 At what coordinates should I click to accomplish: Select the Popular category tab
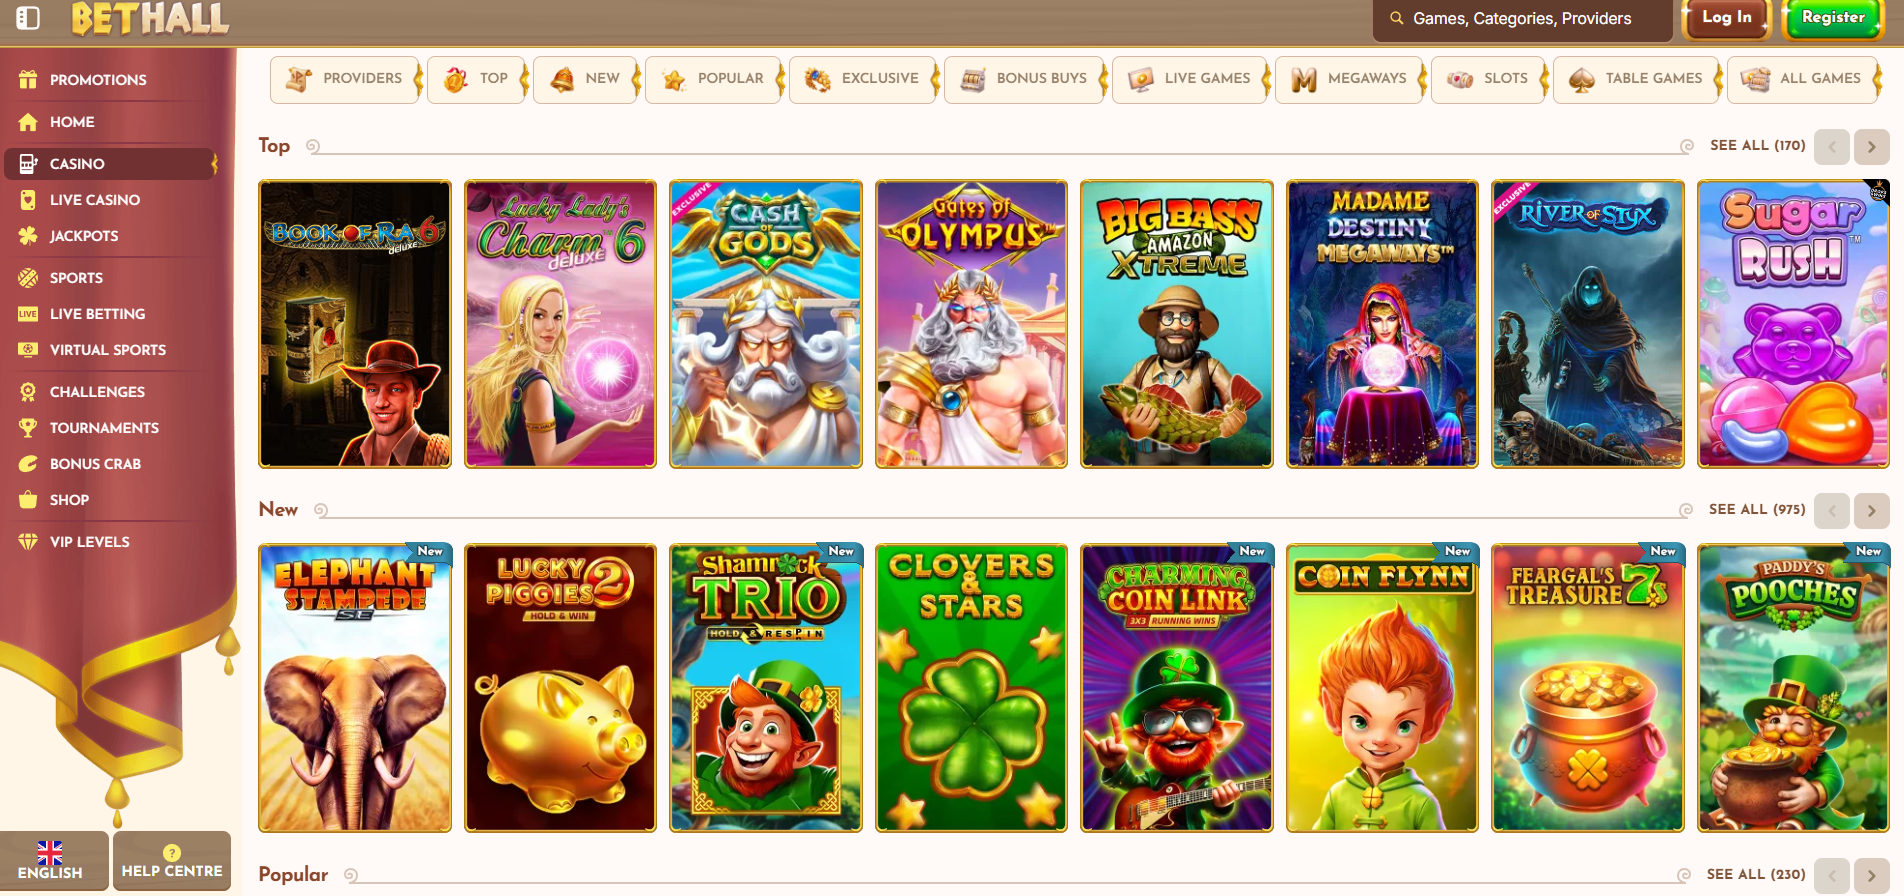(x=714, y=79)
